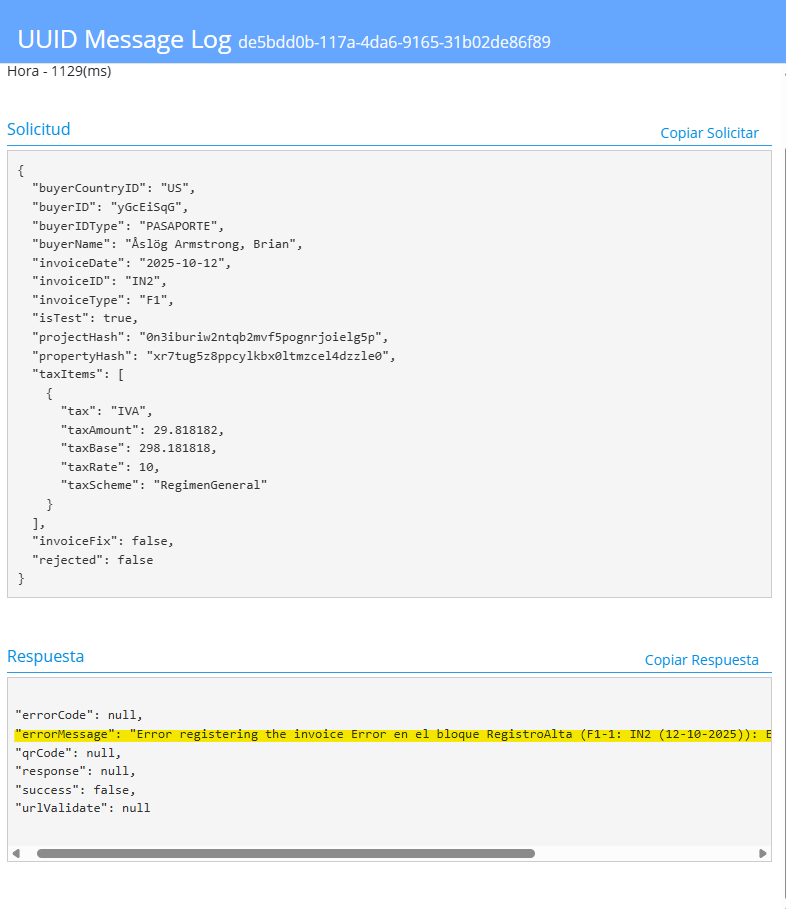
Task: Select the Respuesta section heading
Action: 46,656
